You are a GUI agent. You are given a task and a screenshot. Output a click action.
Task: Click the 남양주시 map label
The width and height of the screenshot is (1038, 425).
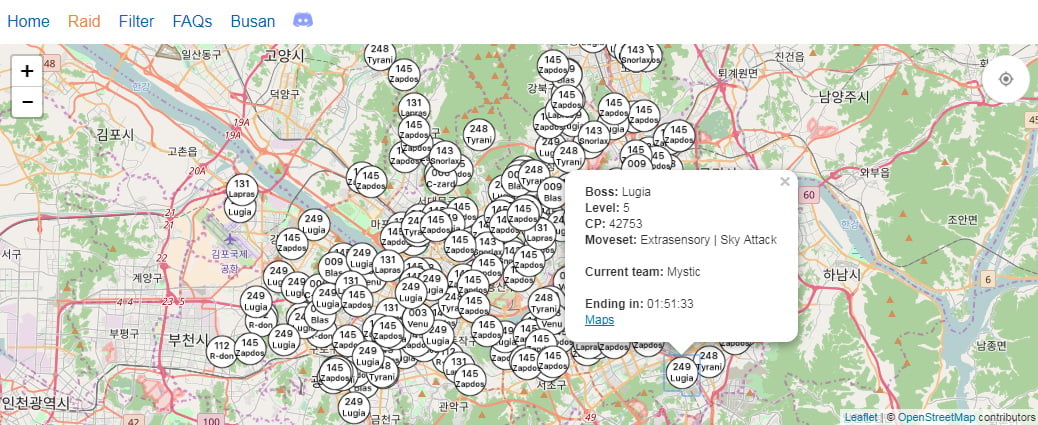tap(844, 97)
